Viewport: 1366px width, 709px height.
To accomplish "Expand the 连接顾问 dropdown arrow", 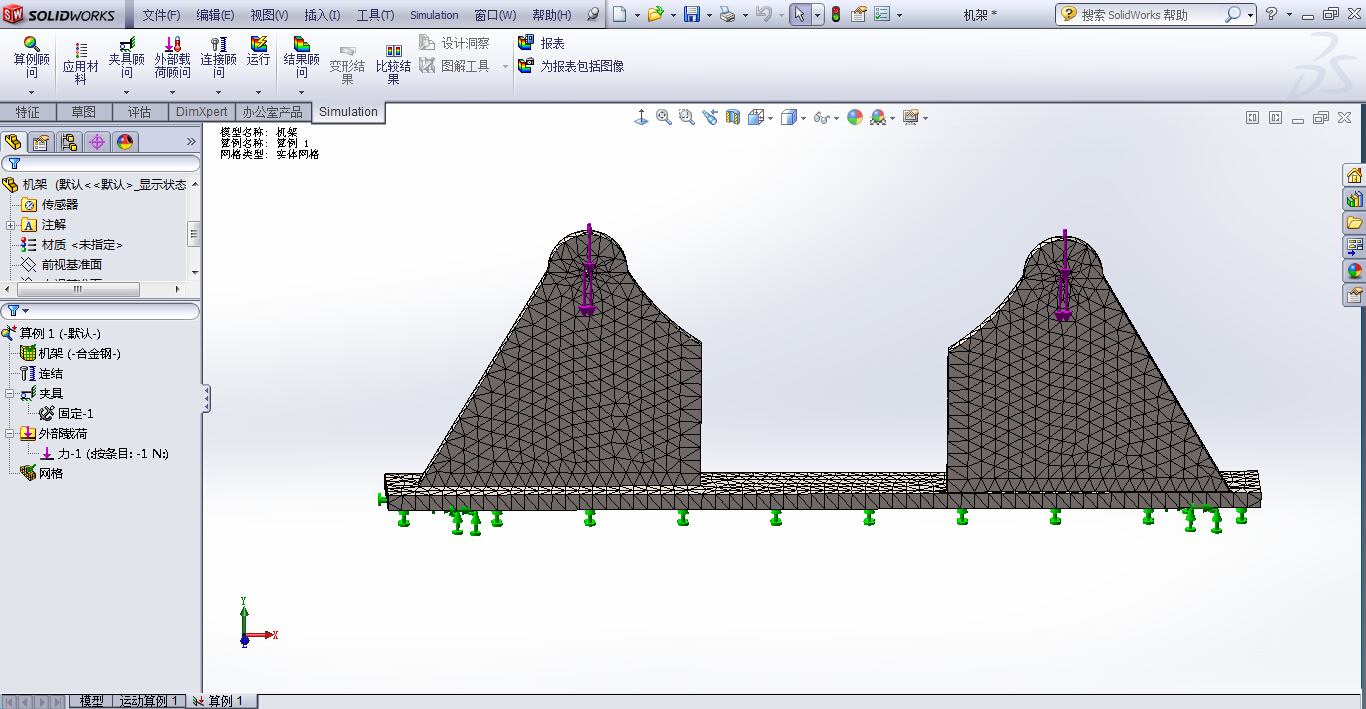I will coord(218,92).
